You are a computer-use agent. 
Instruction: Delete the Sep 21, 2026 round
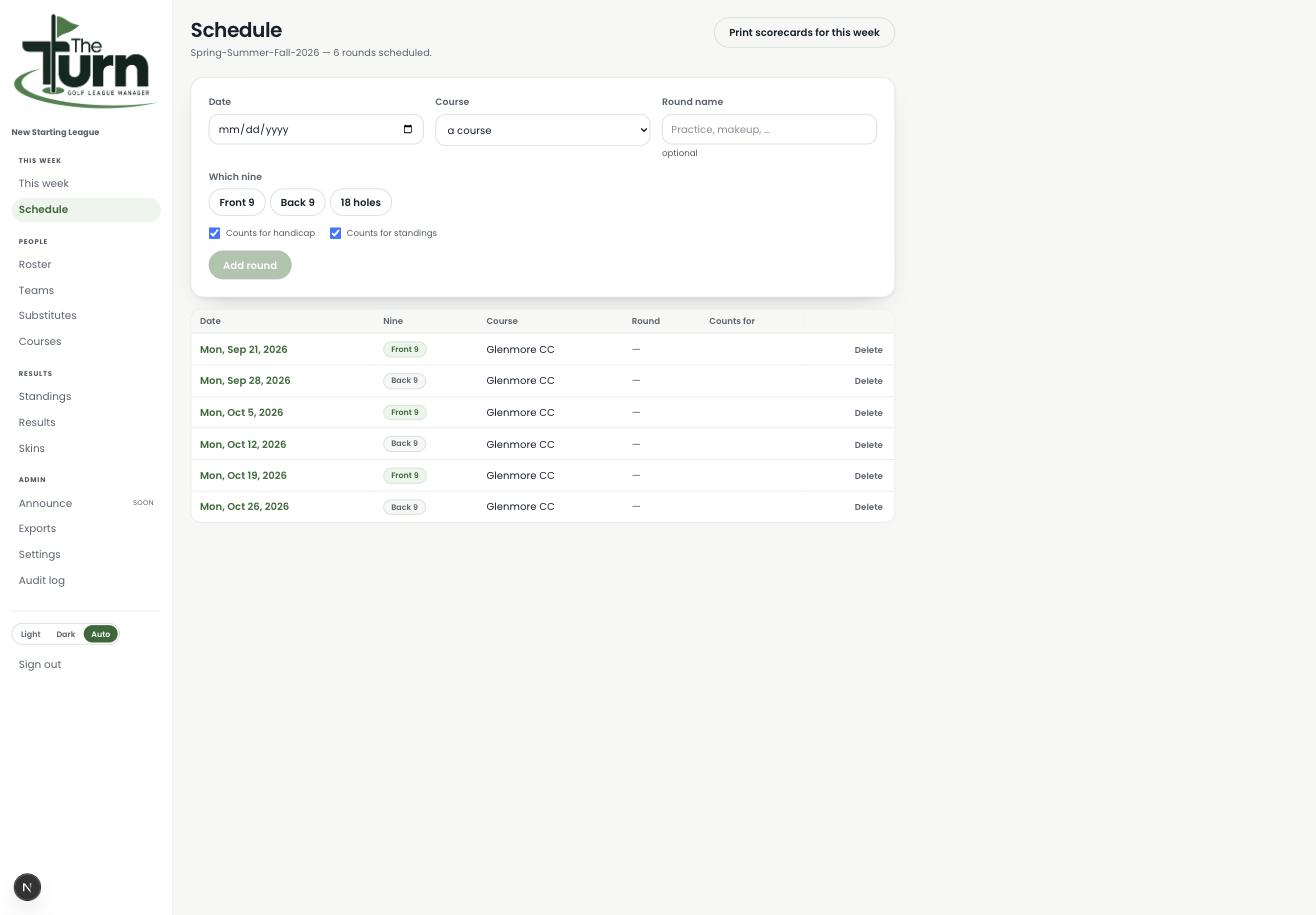(x=868, y=350)
